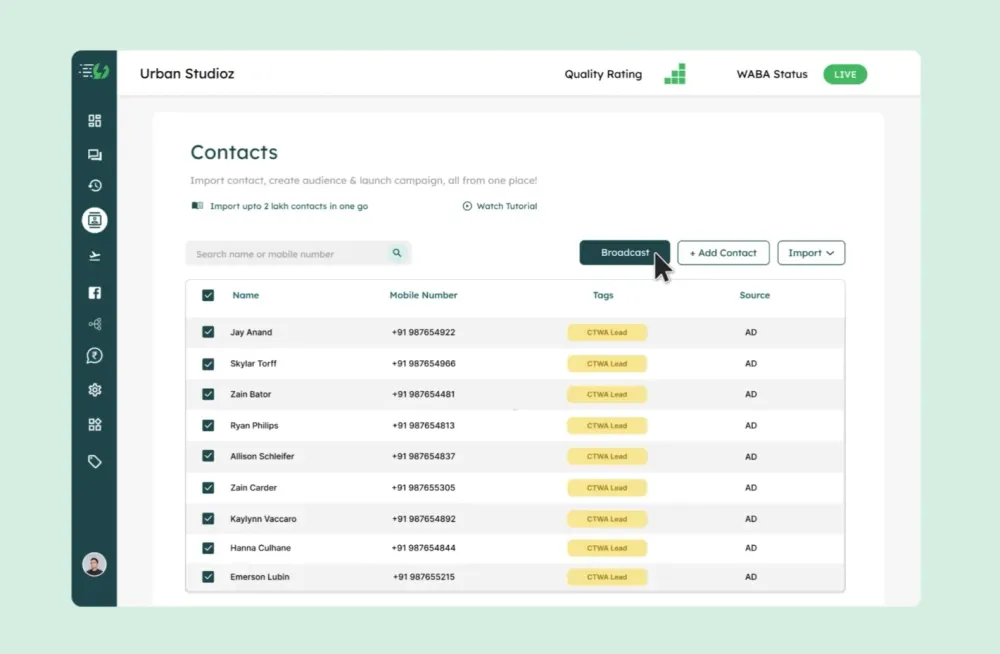
Task: Expand the Import dropdown
Action: click(x=811, y=253)
